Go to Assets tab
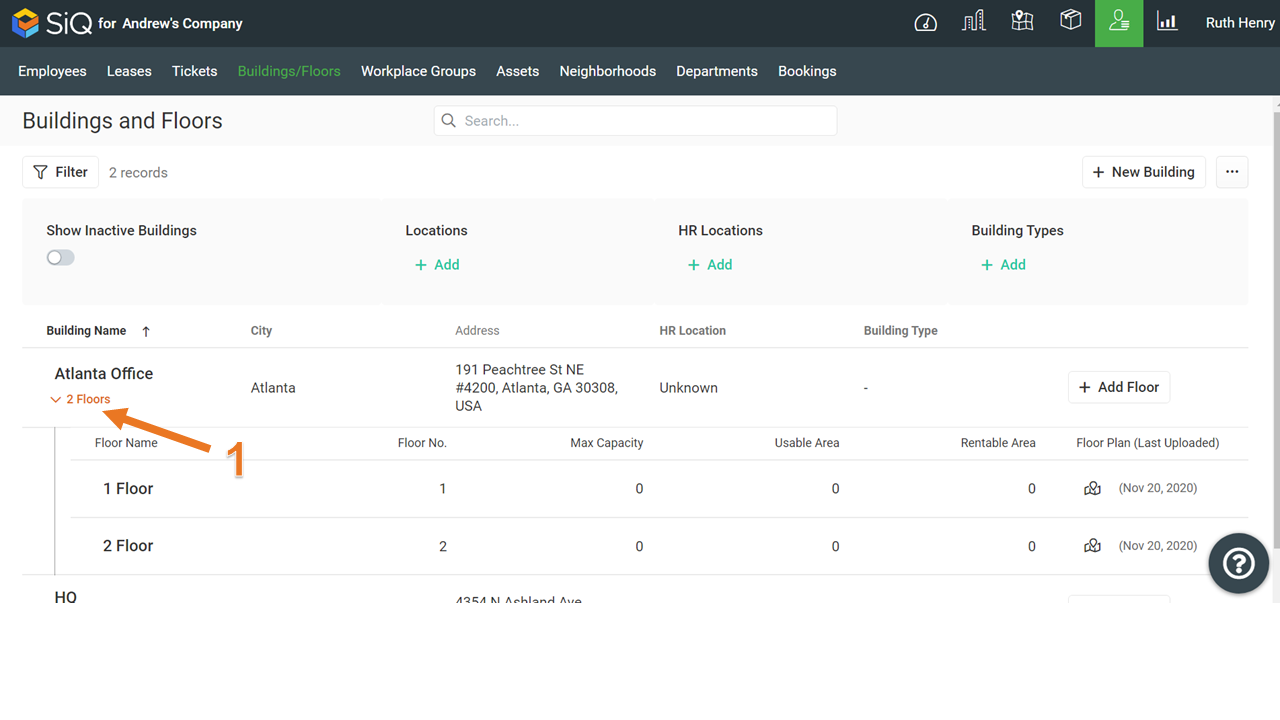Screen dimensions: 1280x720 [517, 71]
